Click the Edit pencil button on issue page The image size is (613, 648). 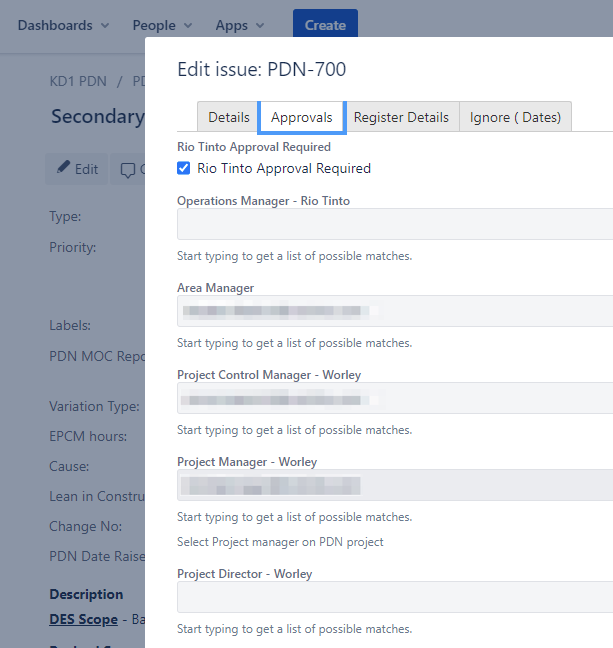pyautogui.click(x=77, y=169)
